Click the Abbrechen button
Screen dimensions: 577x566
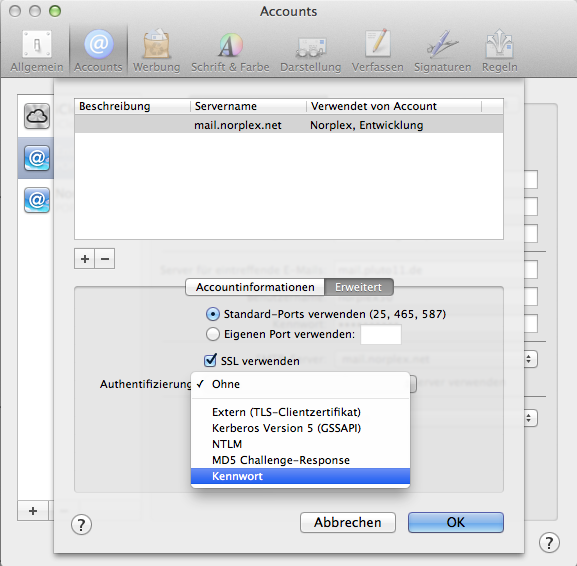point(348,523)
